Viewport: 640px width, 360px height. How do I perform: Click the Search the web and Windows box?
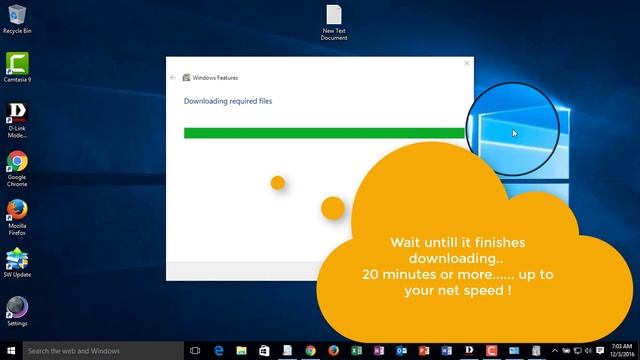point(103,351)
